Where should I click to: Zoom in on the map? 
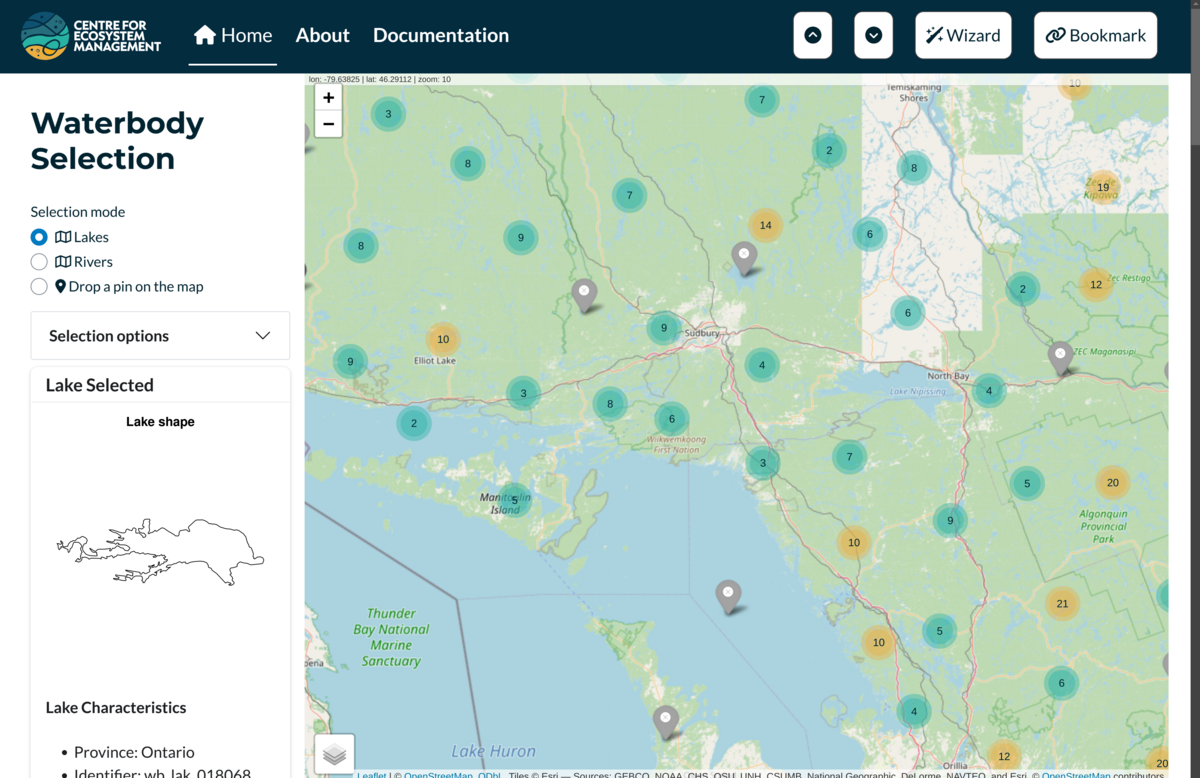pos(328,97)
